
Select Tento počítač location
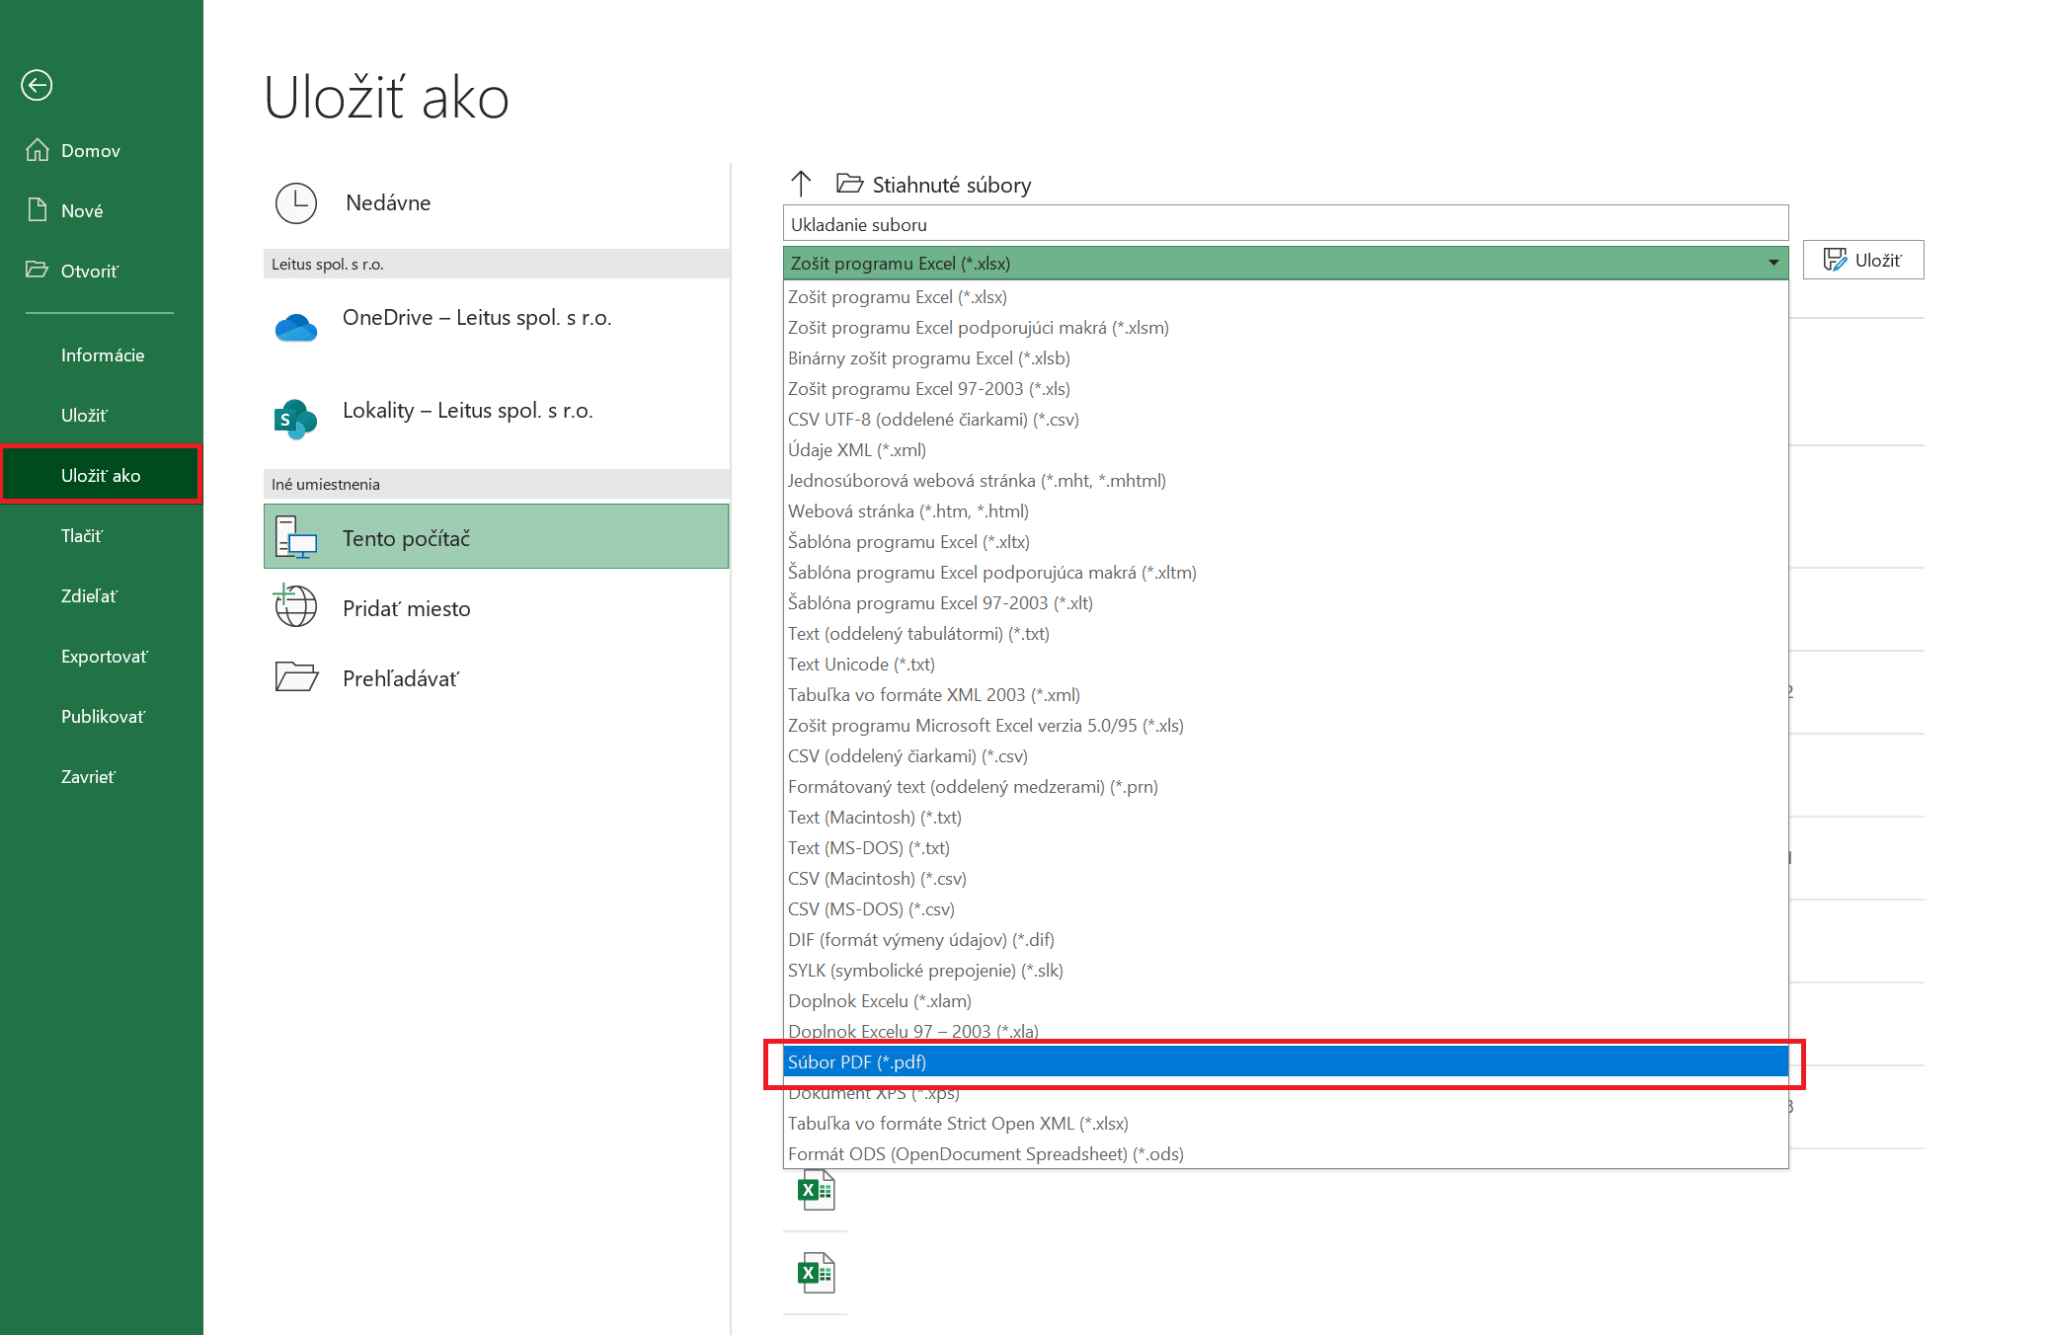coord(496,537)
